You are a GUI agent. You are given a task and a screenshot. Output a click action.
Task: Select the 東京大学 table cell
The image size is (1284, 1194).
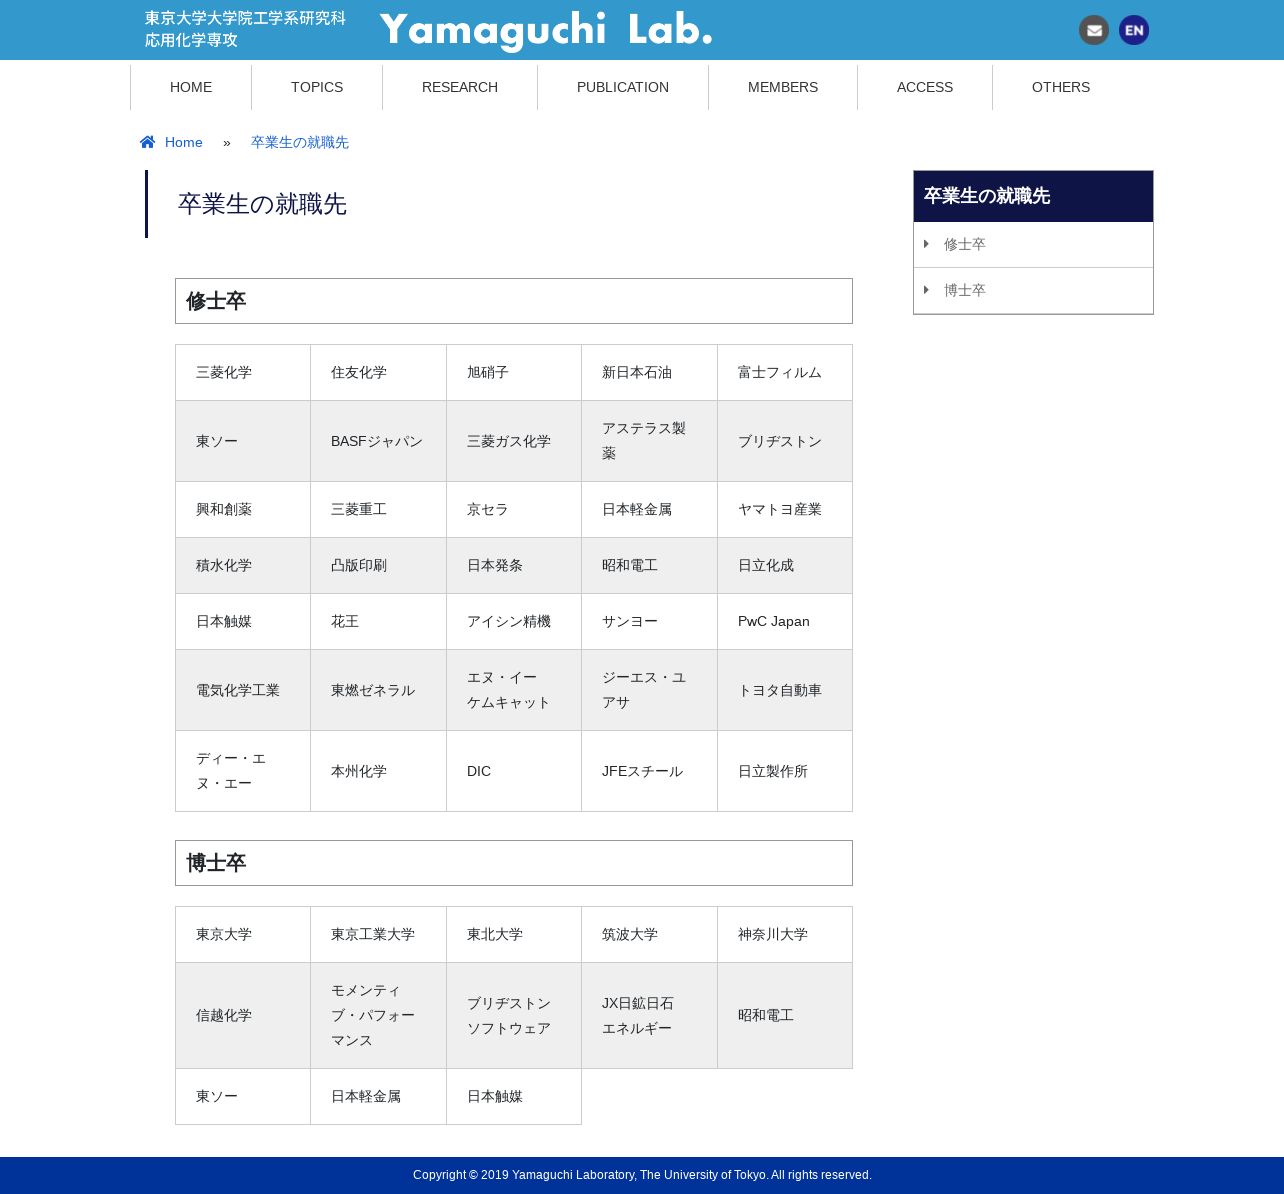(243, 934)
